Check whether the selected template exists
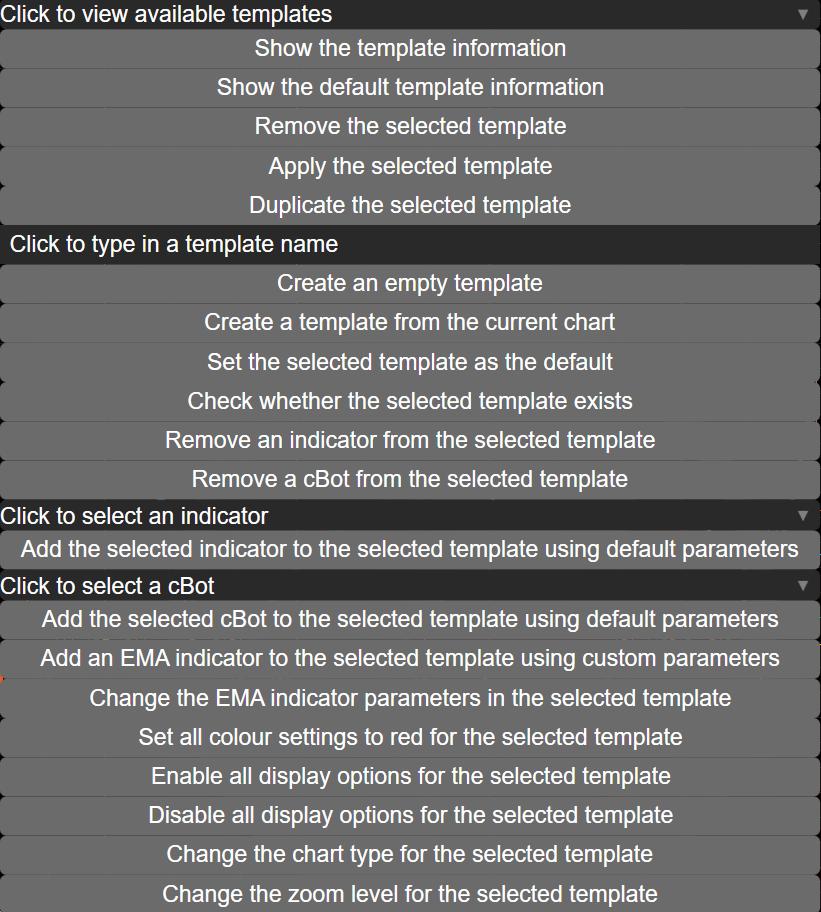Screen dimensions: 821x912 410,401
